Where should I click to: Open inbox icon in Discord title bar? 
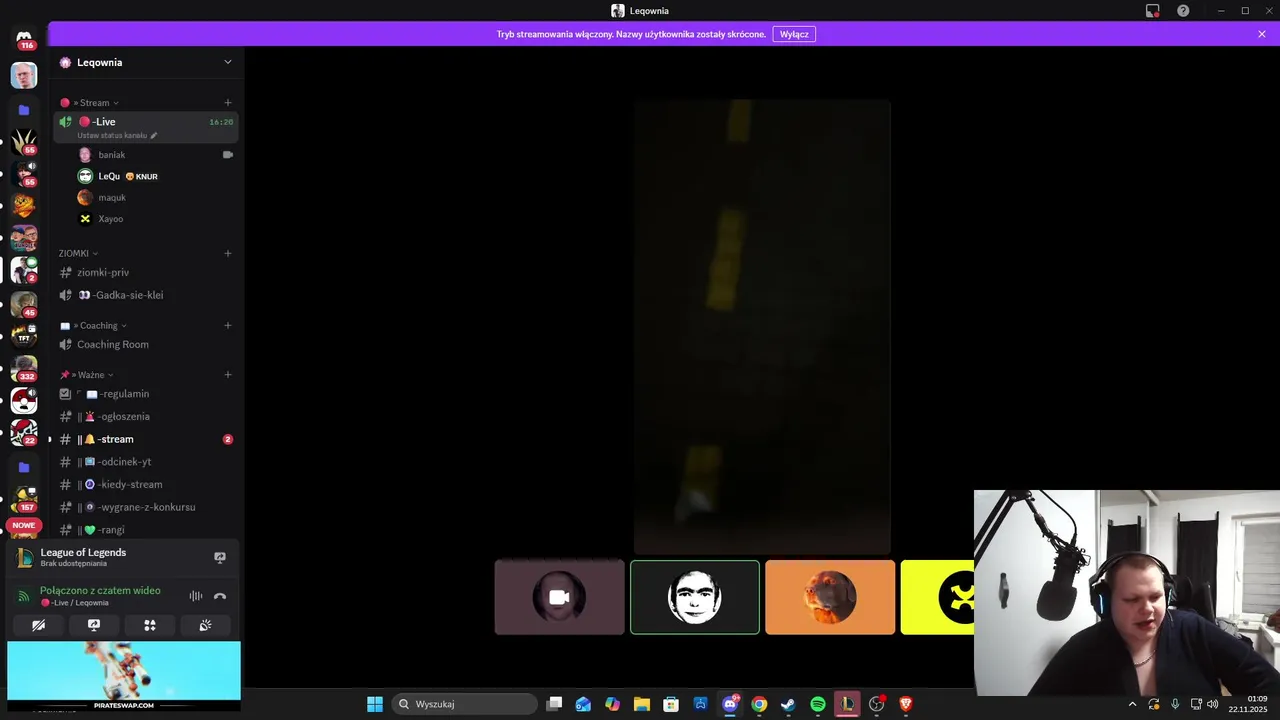[x=1153, y=11]
